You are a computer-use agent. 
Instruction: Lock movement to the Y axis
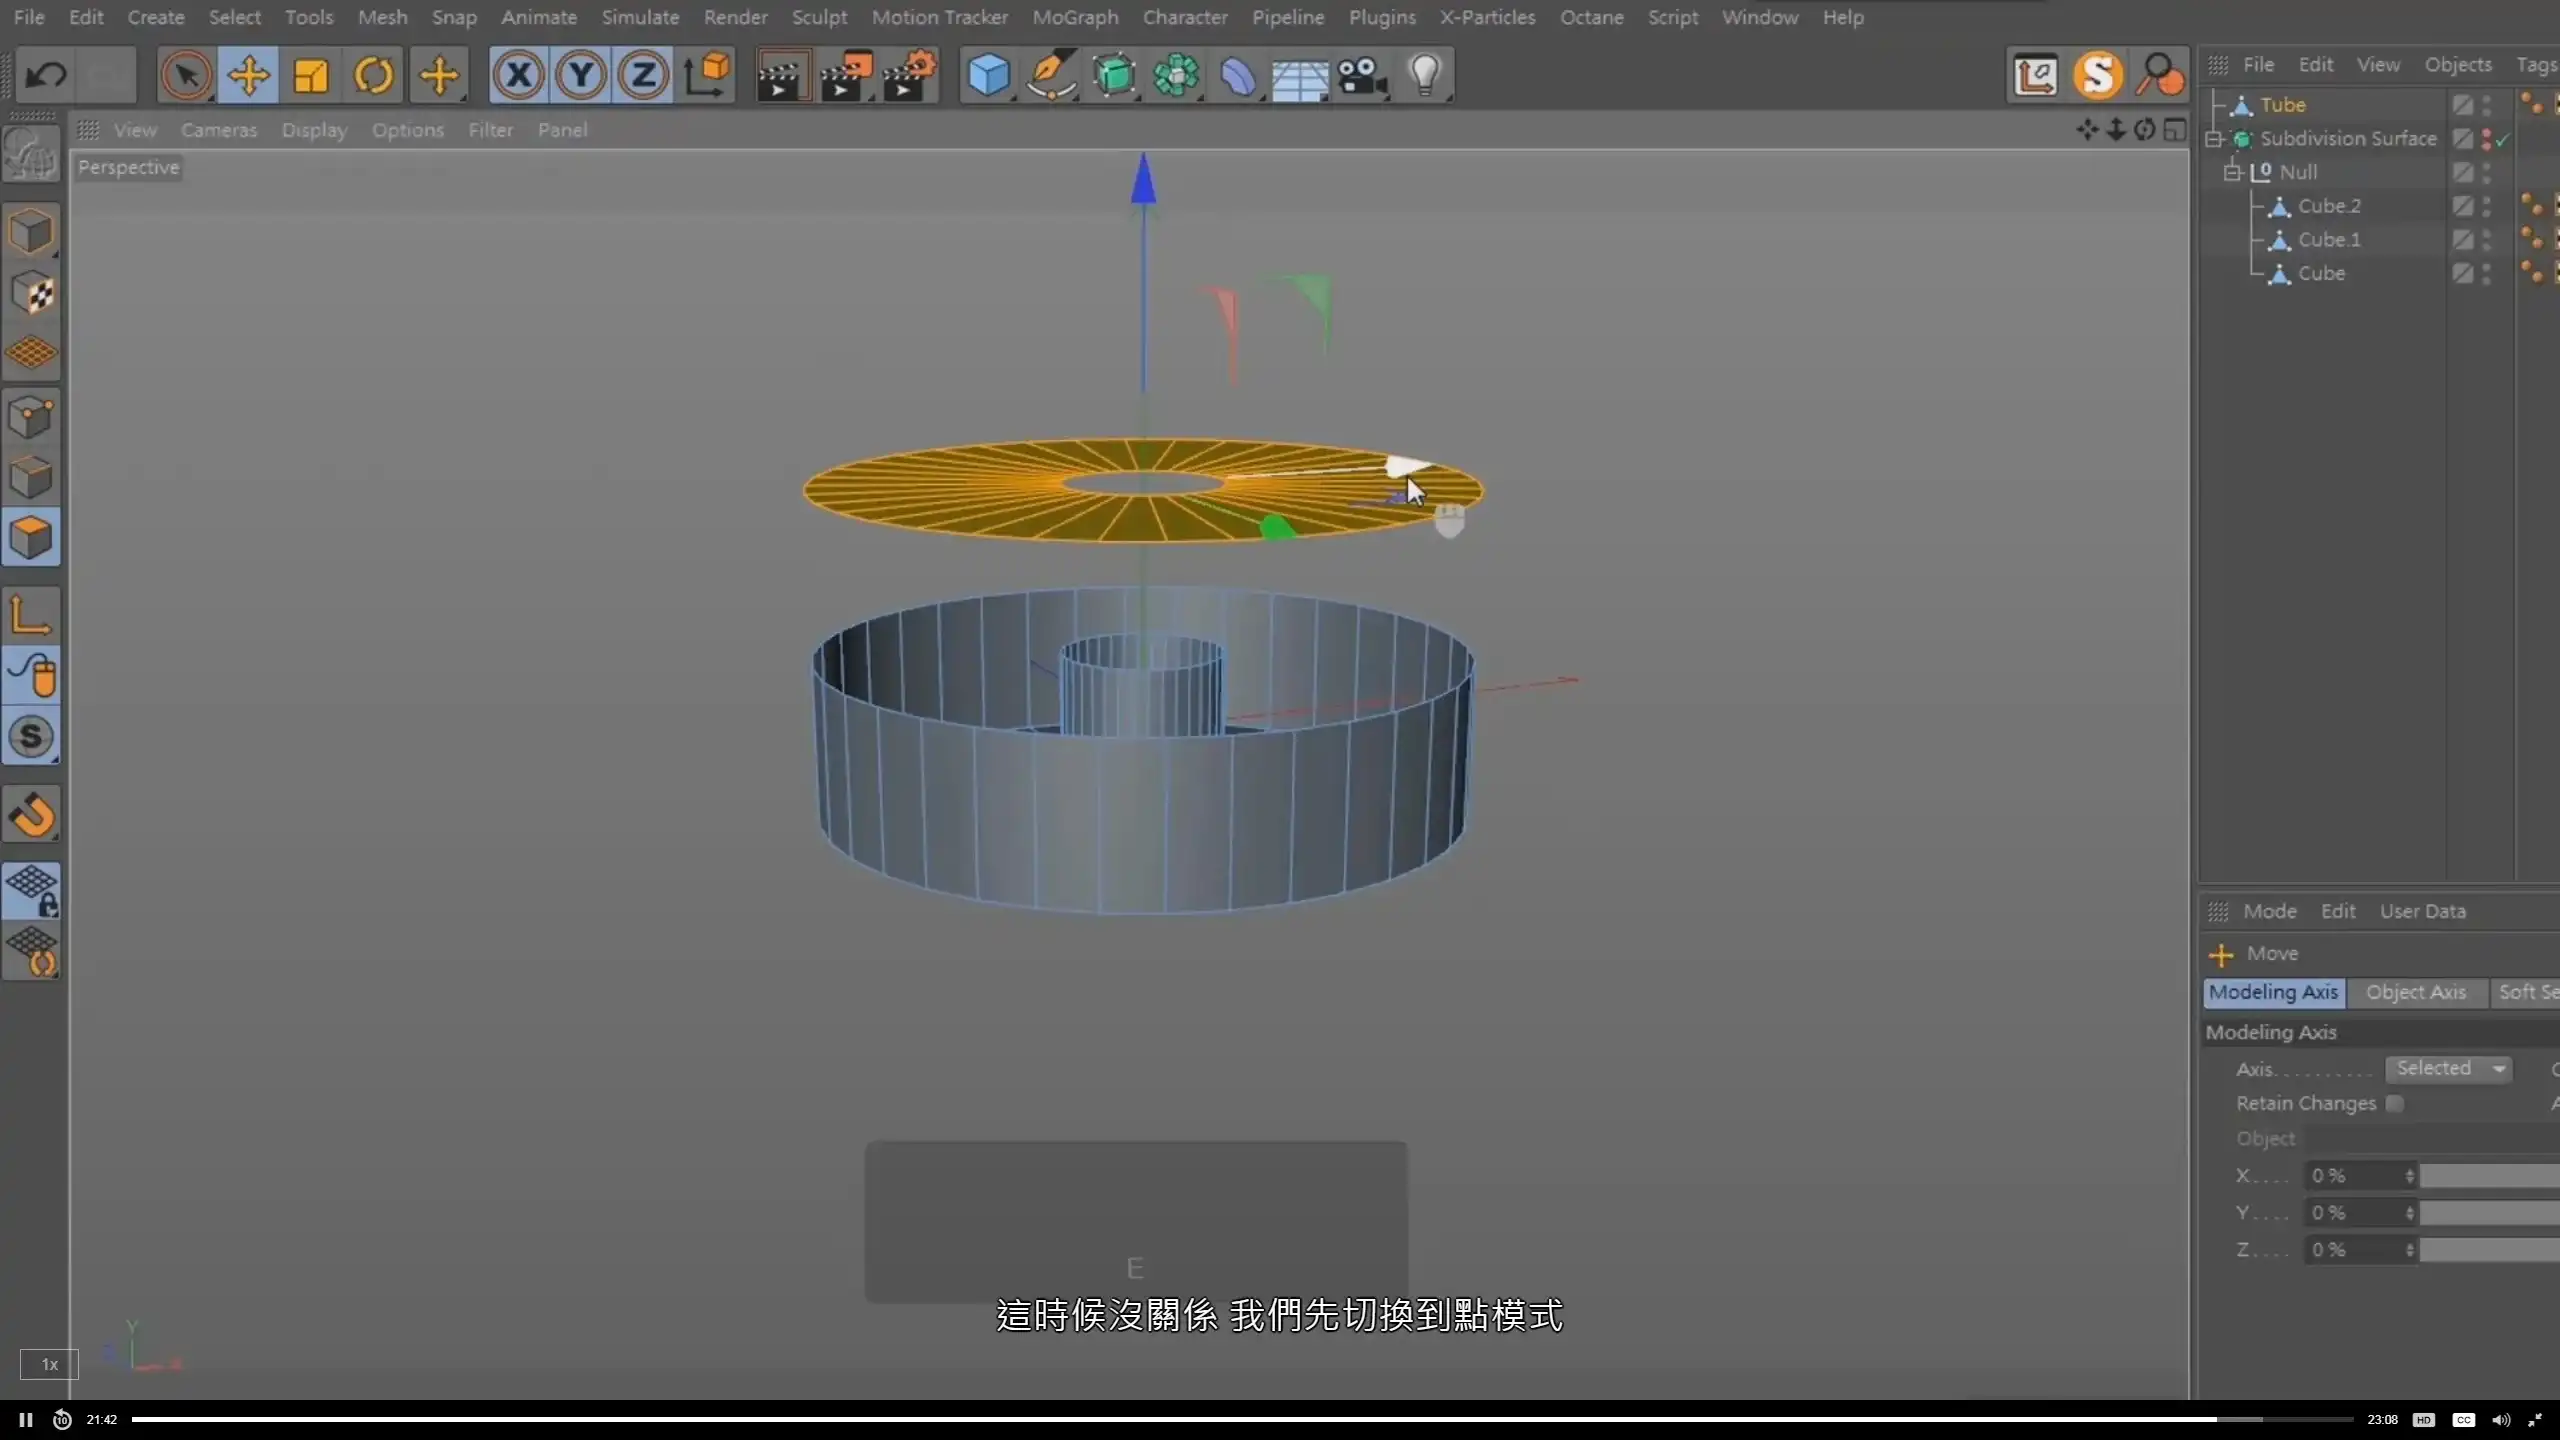[x=580, y=75]
